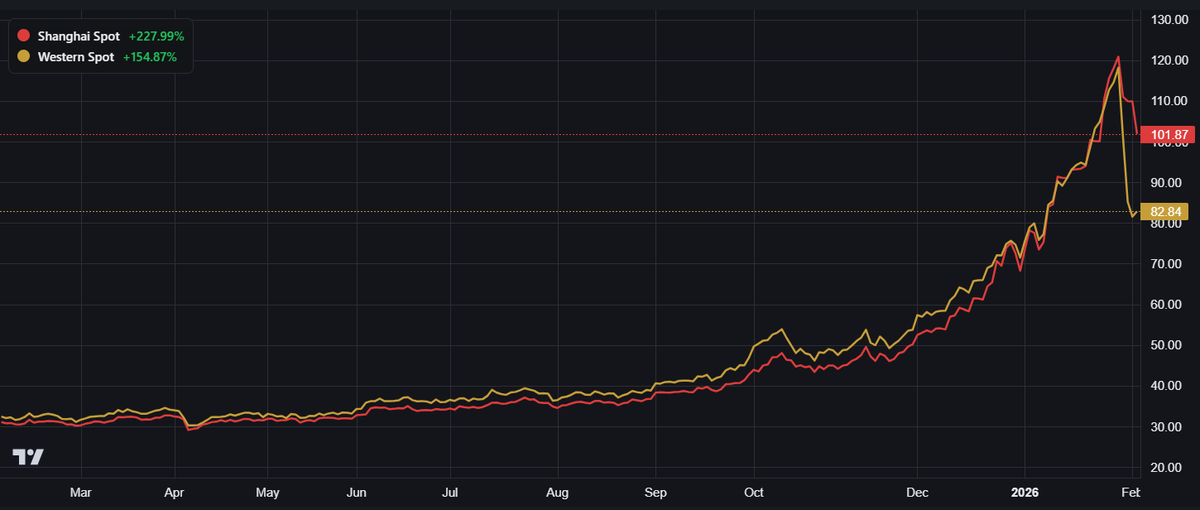The height and width of the screenshot is (510, 1200).
Task: Click the red 101.87 price tag
Action: 1167,134
